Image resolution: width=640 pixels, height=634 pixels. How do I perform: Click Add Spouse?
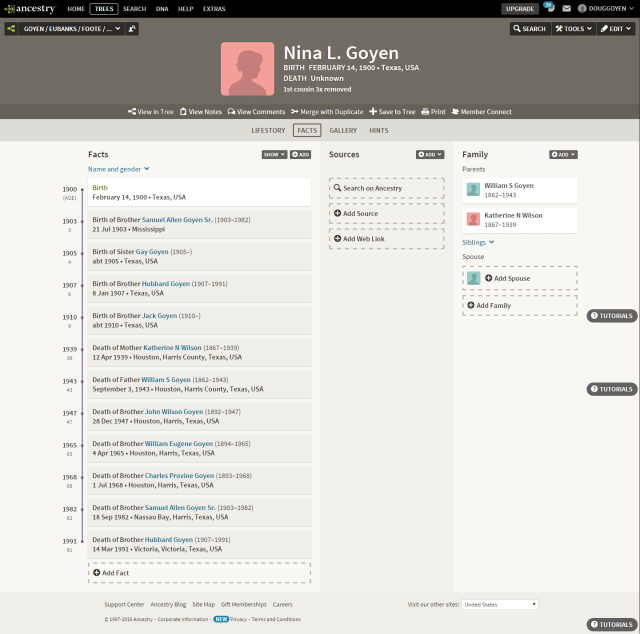[x=520, y=278]
